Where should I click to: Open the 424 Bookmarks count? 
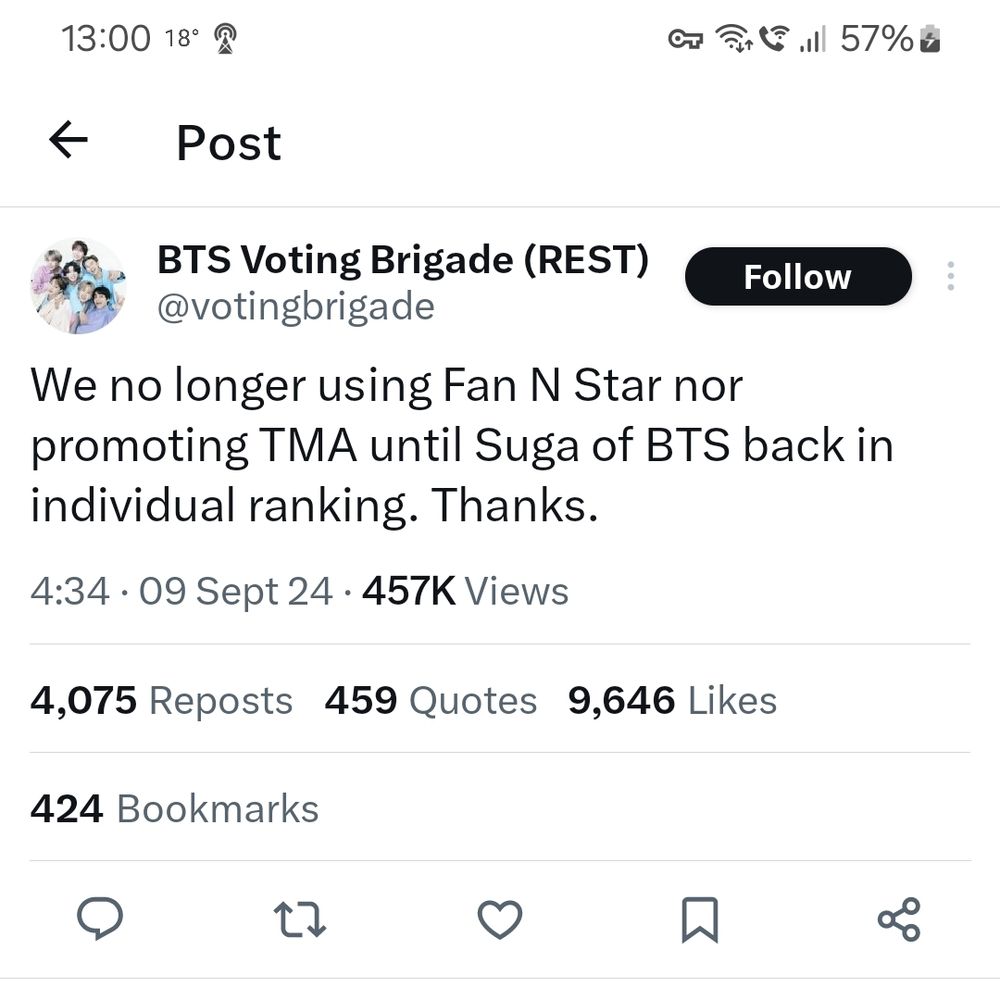174,809
